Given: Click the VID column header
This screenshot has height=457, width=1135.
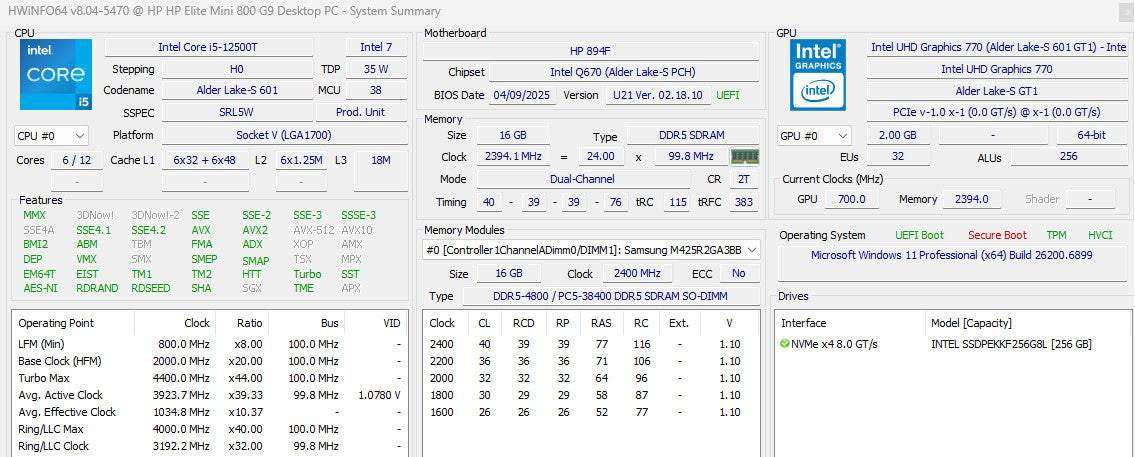Looking at the screenshot, I should pyautogui.click(x=376, y=323).
